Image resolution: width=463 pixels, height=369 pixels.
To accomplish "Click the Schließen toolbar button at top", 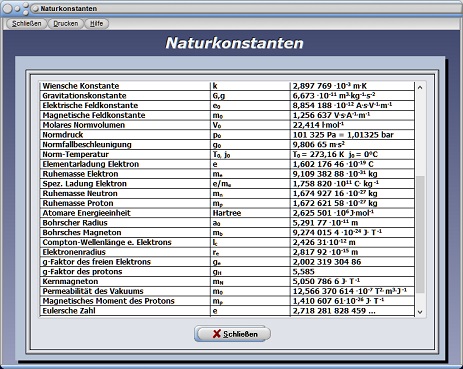I will [x=26, y=24].
